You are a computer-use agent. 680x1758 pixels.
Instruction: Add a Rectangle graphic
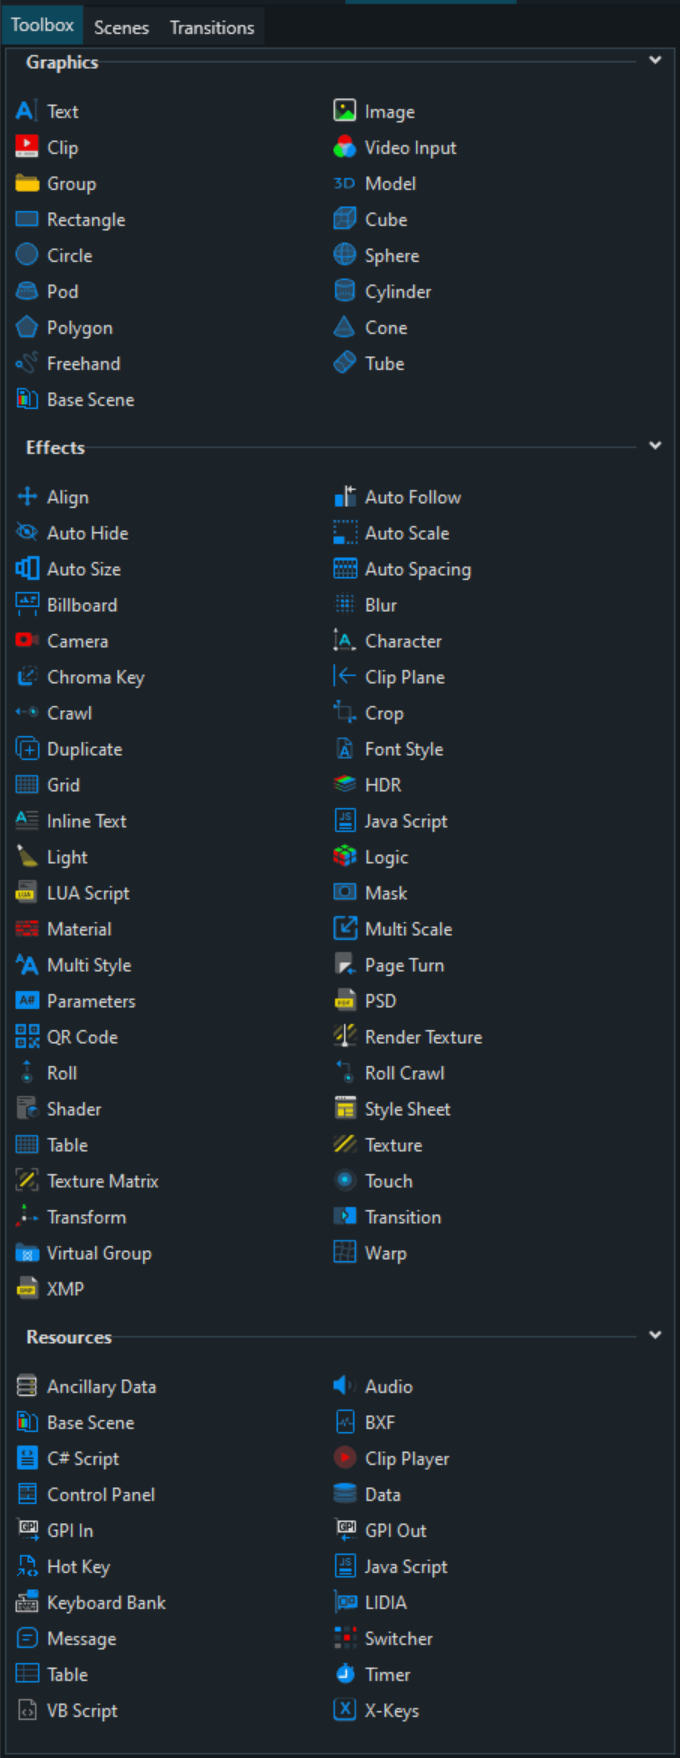click(86, 219)
